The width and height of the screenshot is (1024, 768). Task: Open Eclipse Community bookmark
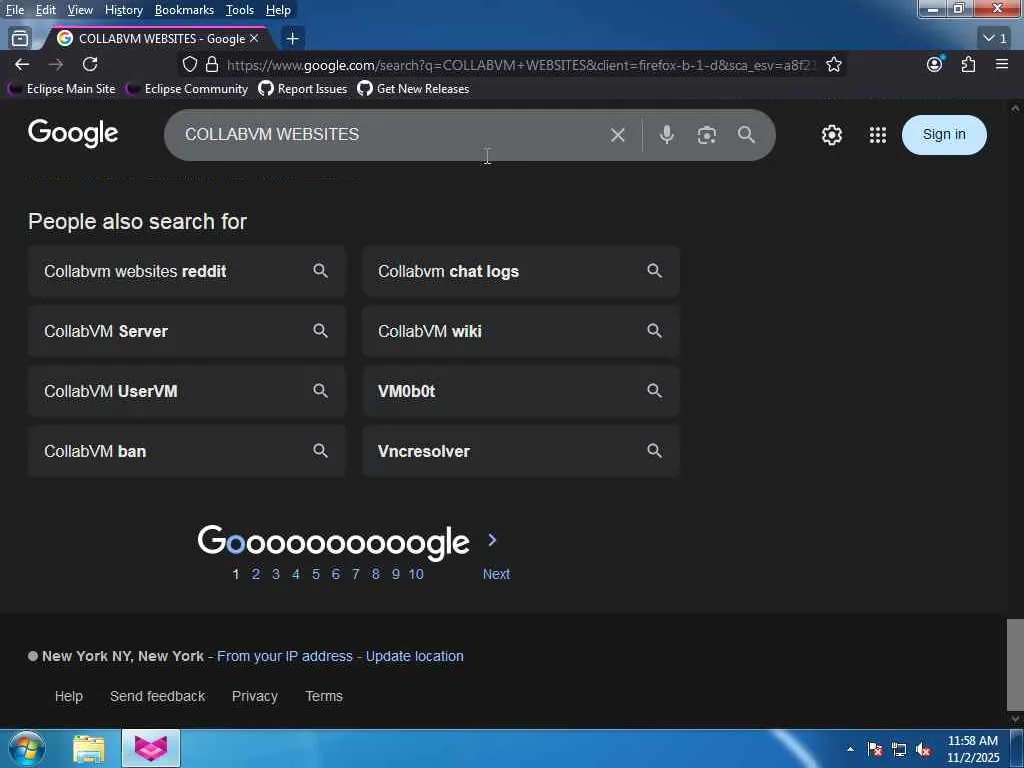click(187, 89)
